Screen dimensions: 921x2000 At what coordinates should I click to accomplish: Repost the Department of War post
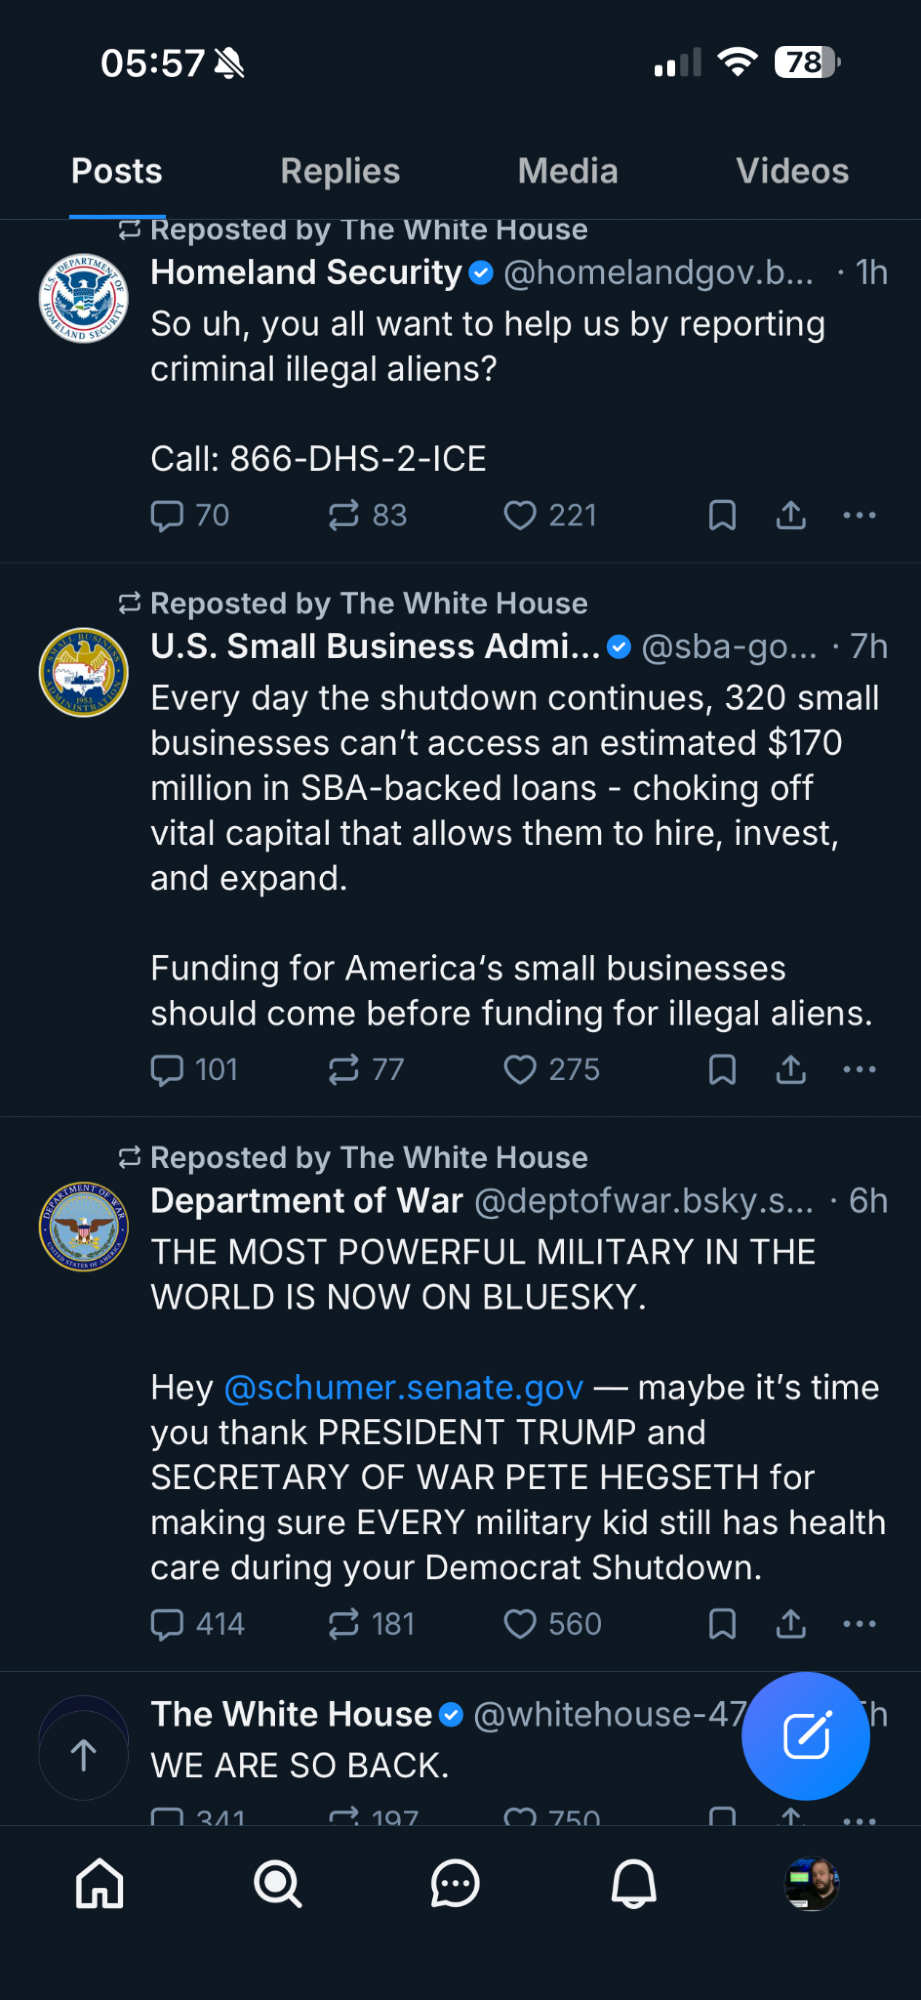(x=344, y=1624)
